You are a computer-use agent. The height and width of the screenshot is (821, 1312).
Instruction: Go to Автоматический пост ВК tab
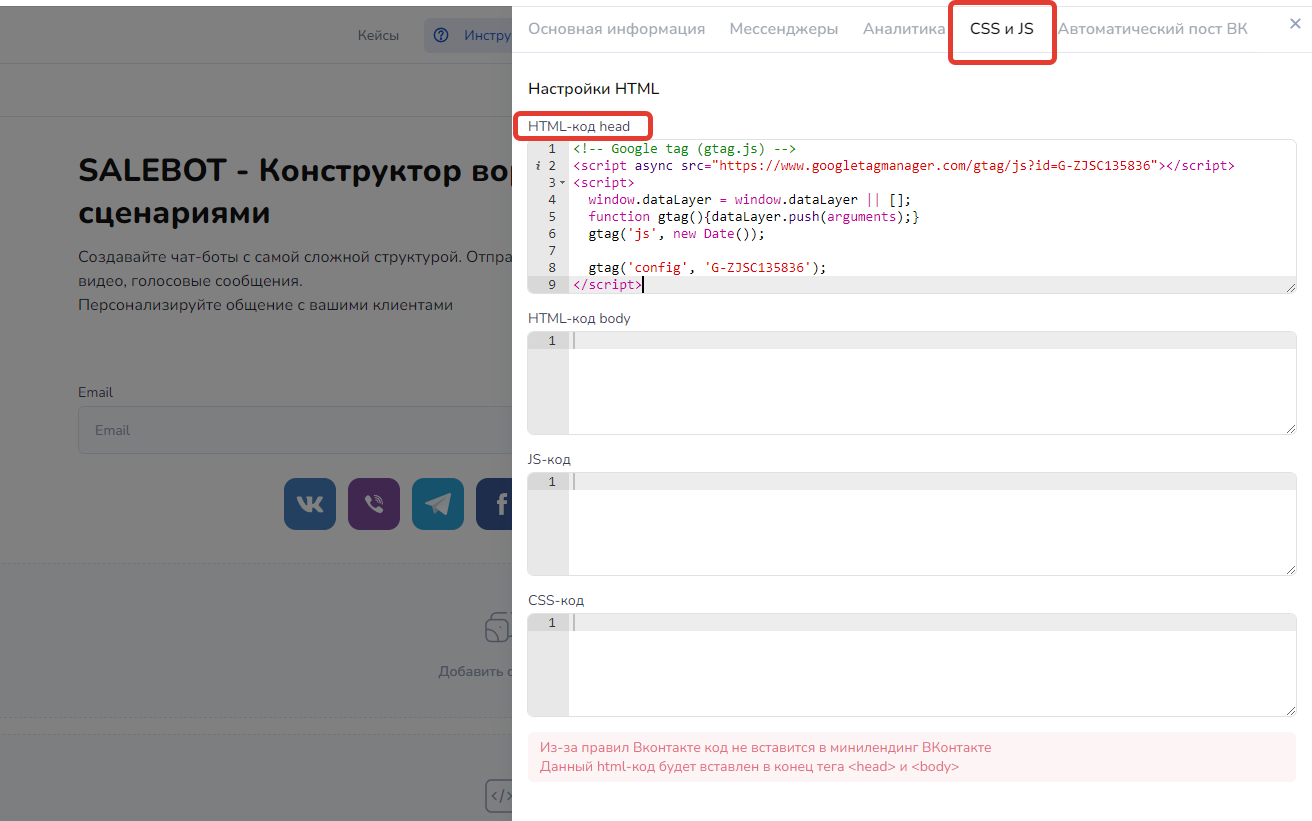tap(1152, 29)
